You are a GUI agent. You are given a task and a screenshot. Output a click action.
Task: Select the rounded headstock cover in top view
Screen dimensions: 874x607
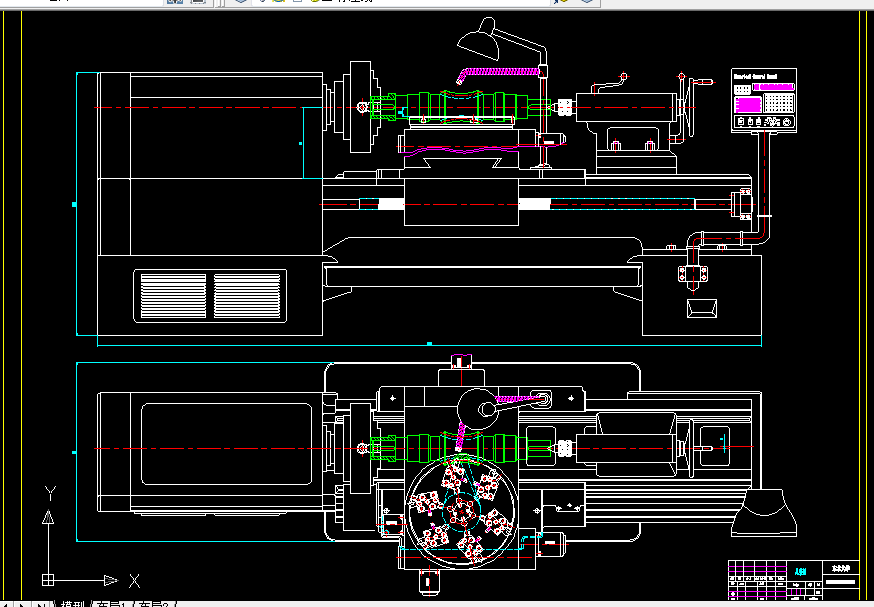[x=226, y=444]
